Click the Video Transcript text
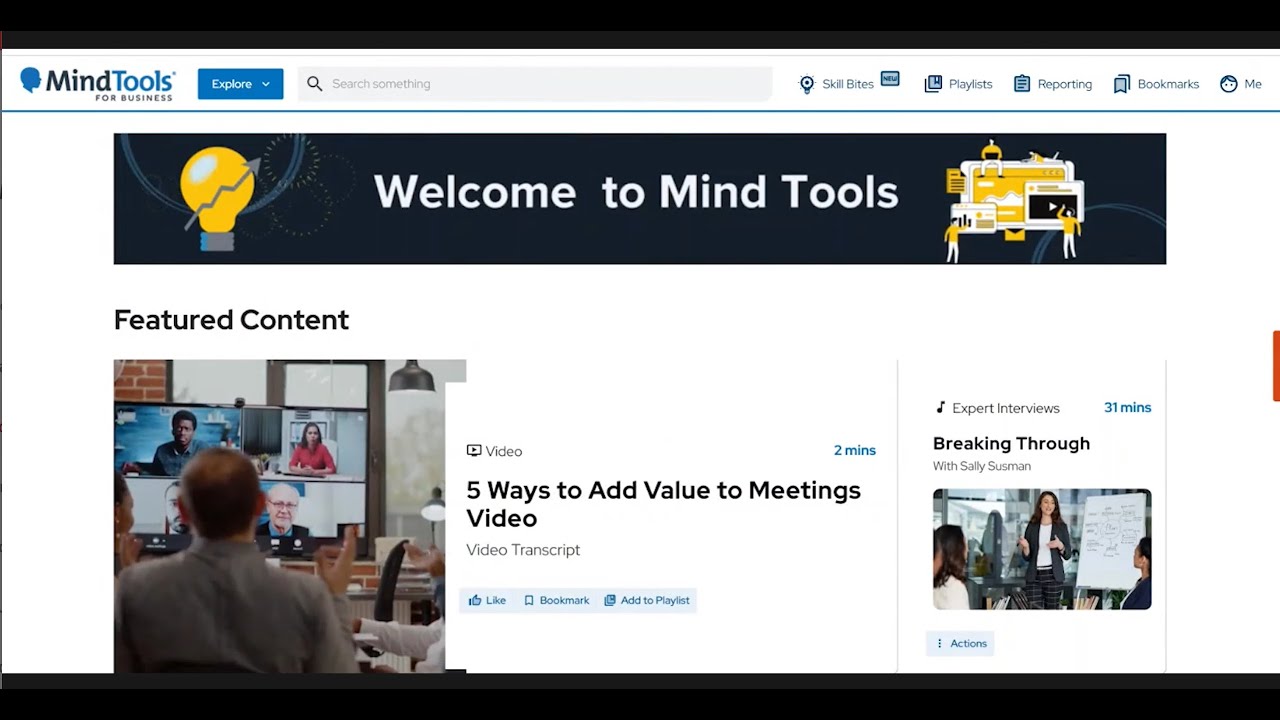The width and height of the screenshot is (1280, 720). pos(523,550)
